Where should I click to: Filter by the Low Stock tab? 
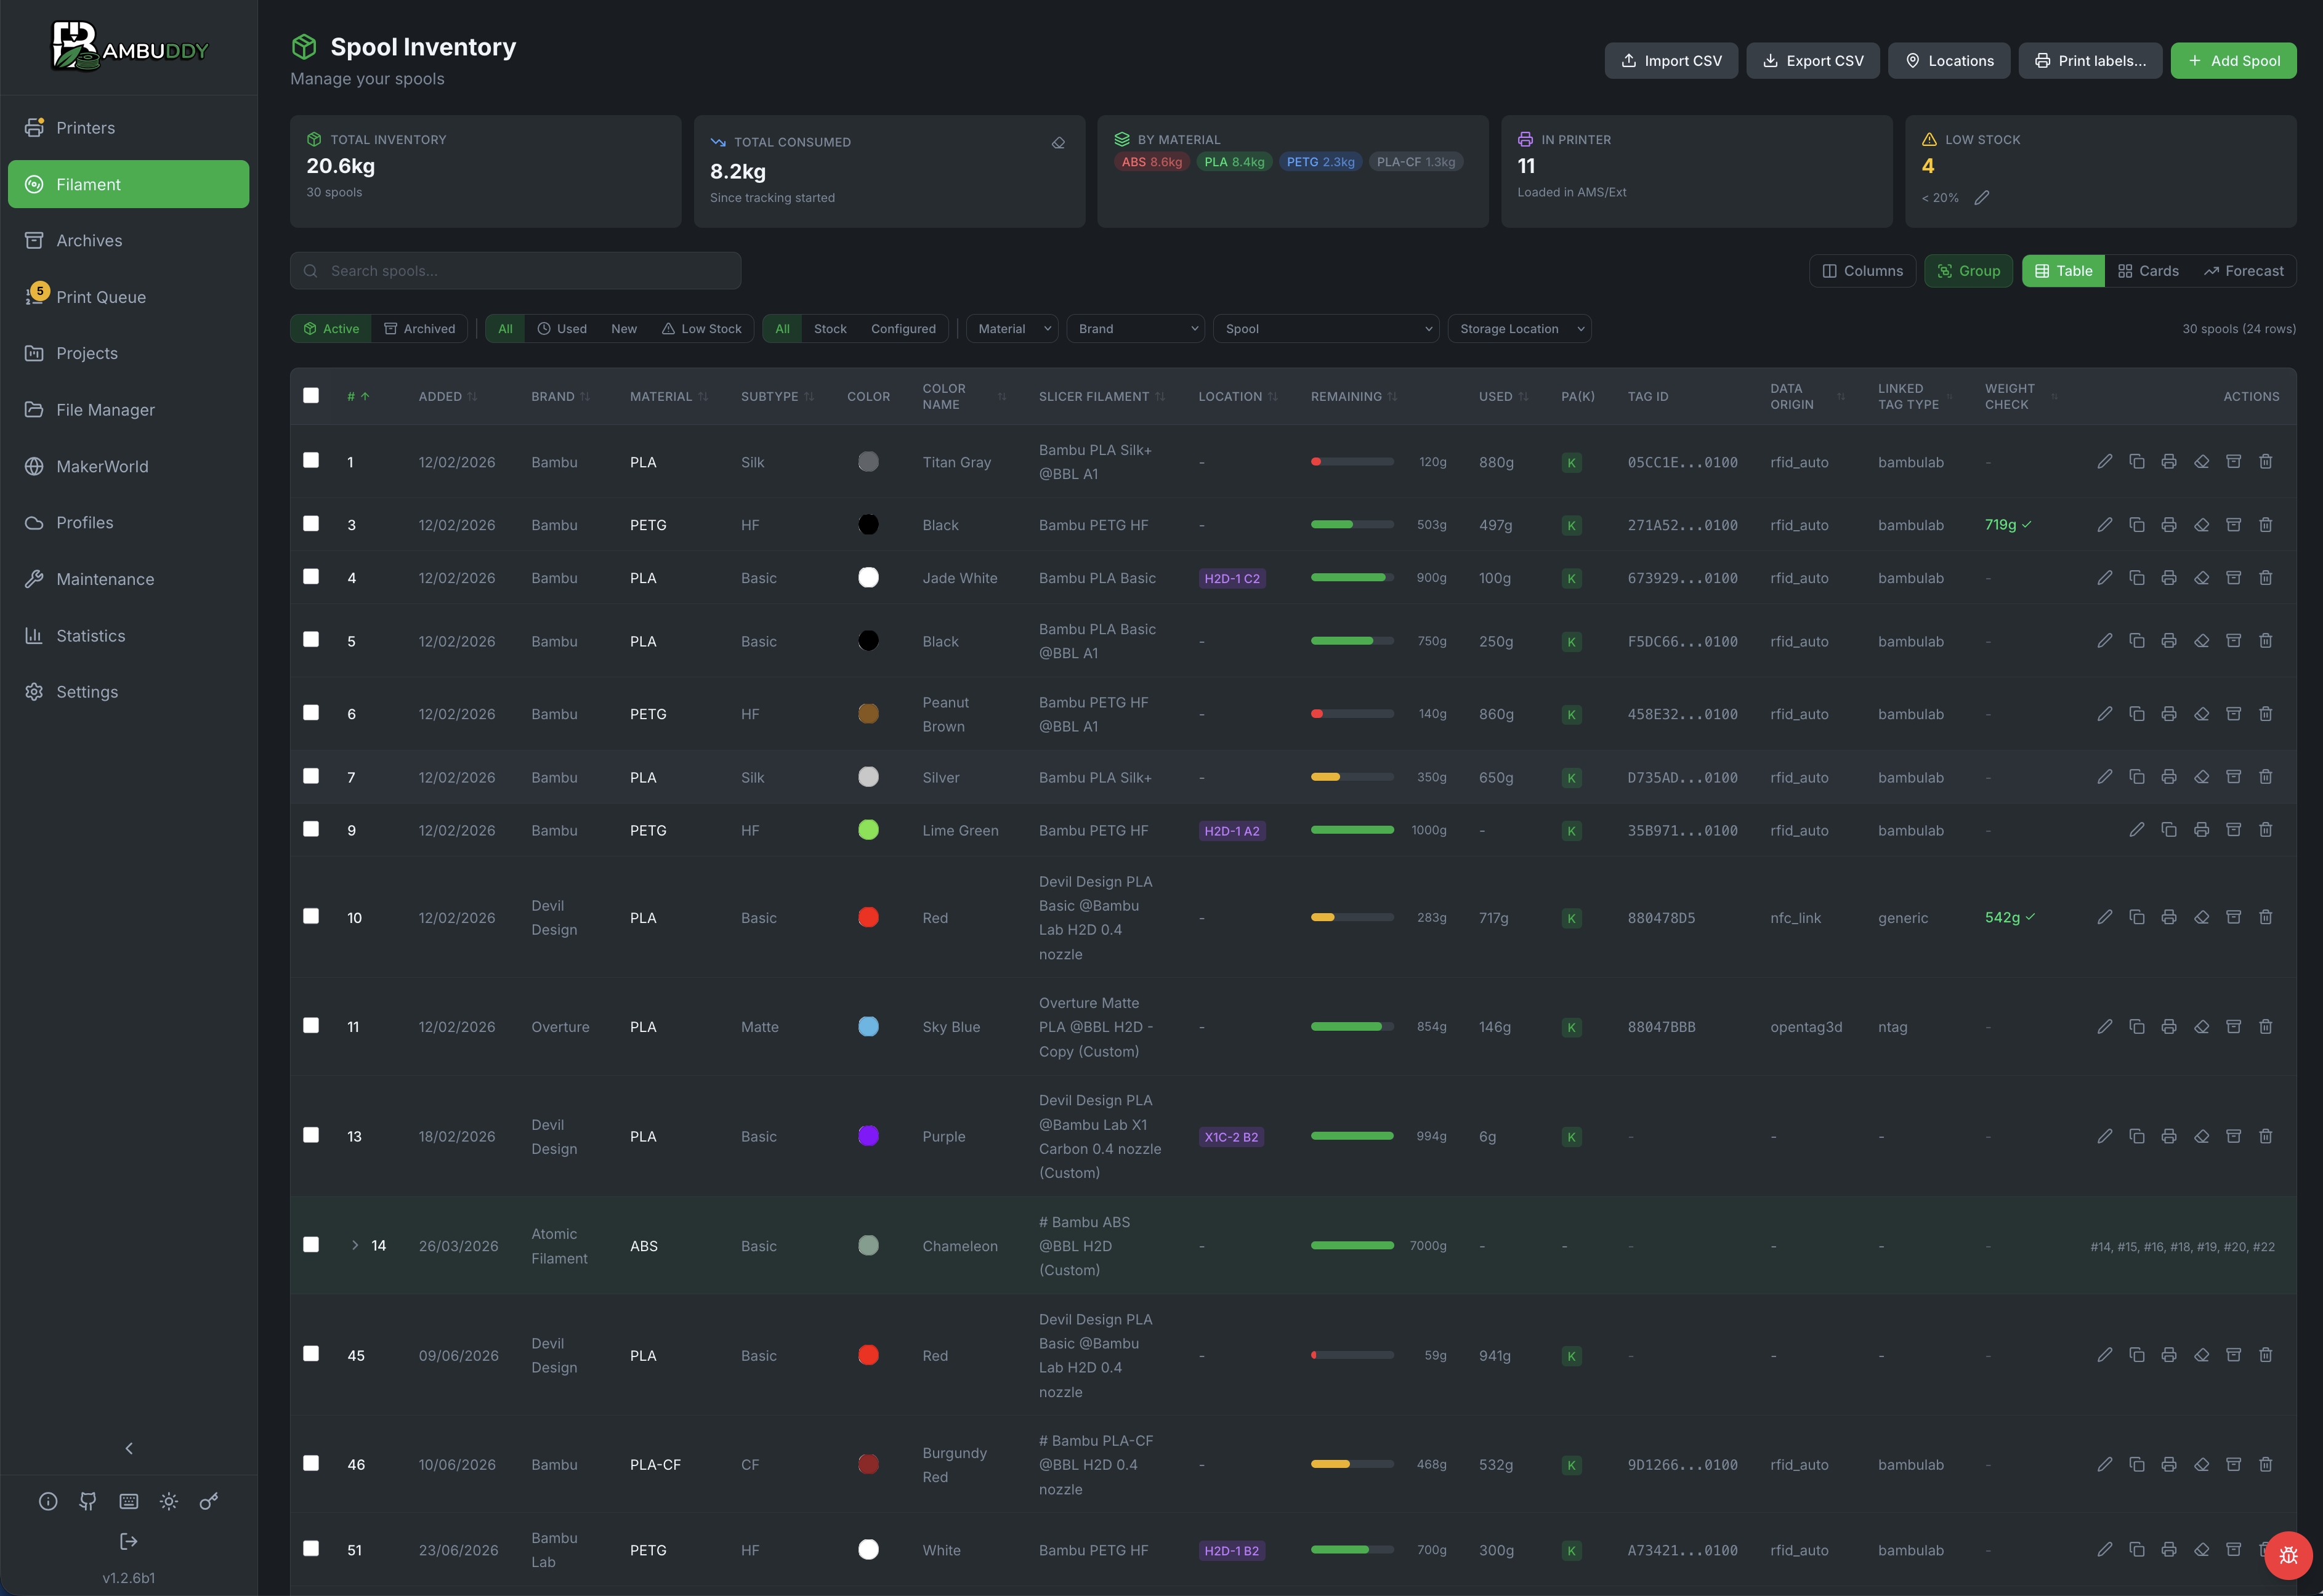point(701,329)
